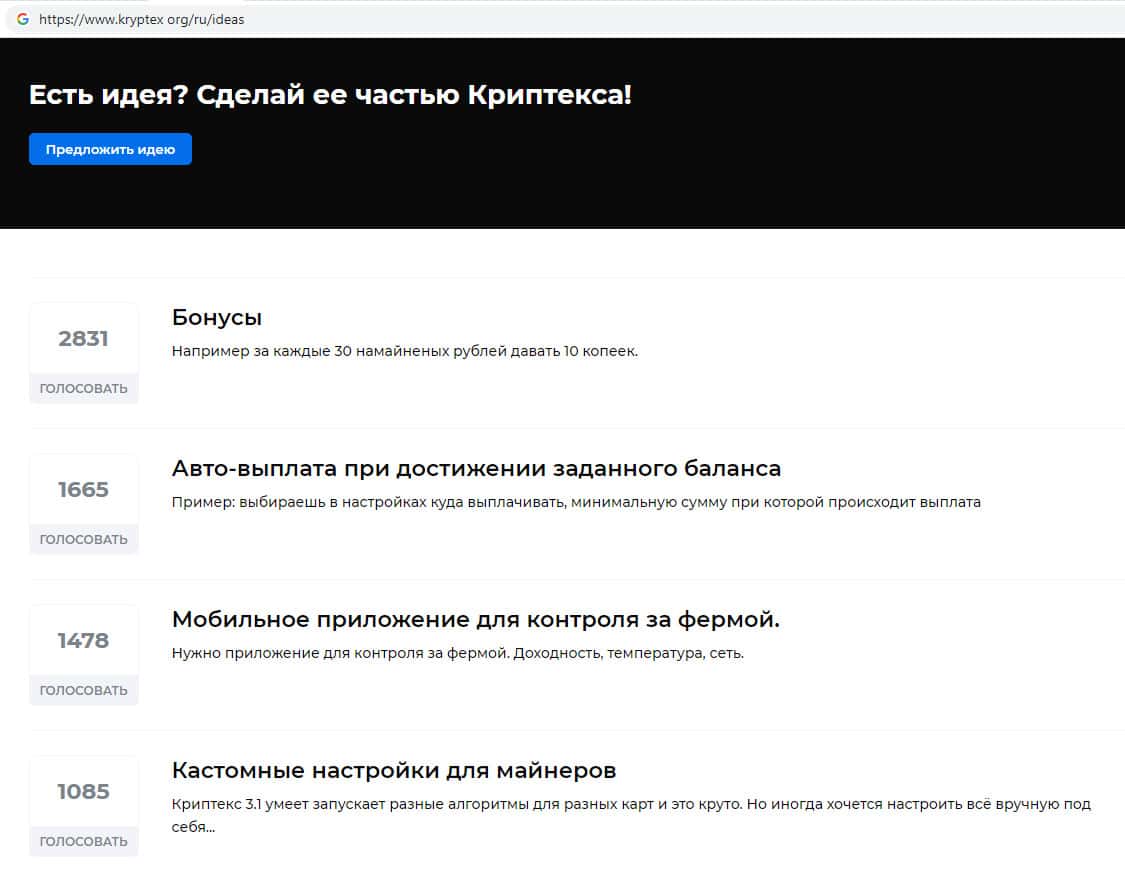Click the 1665 vote count

coord(83,489)
